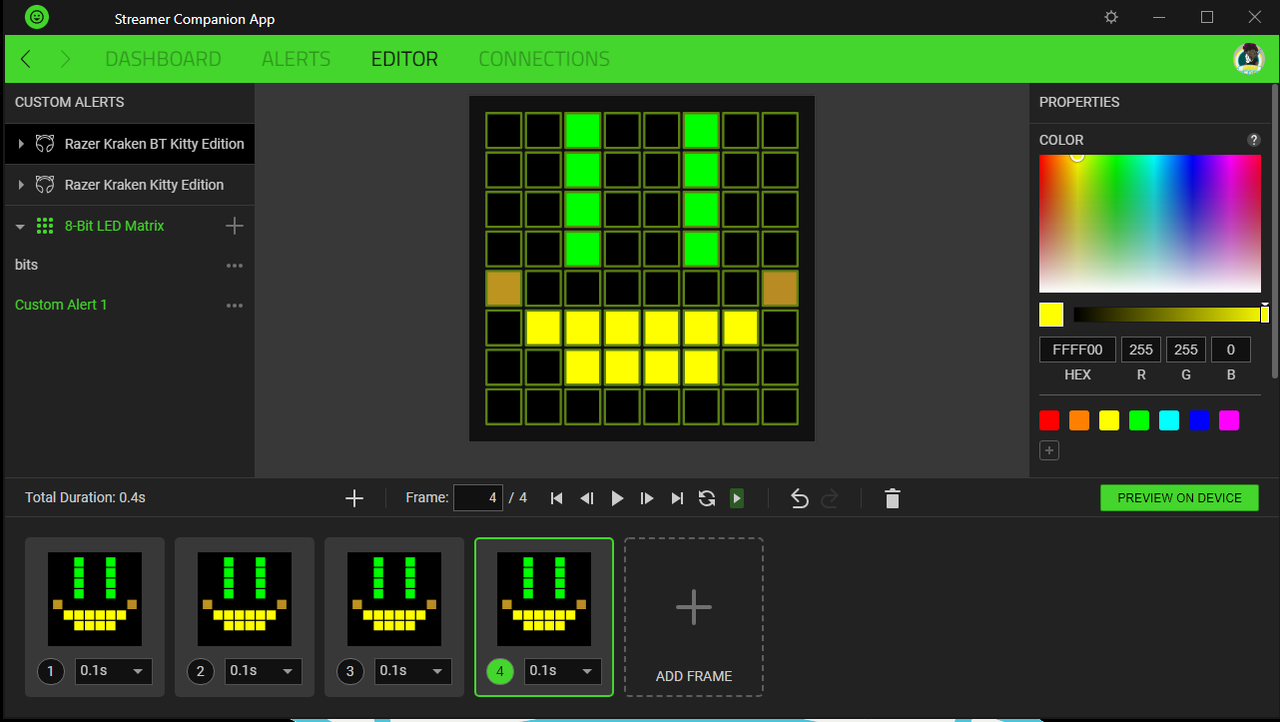Expand Razer Kraken BT Kitty Edition

coord(21,144)
